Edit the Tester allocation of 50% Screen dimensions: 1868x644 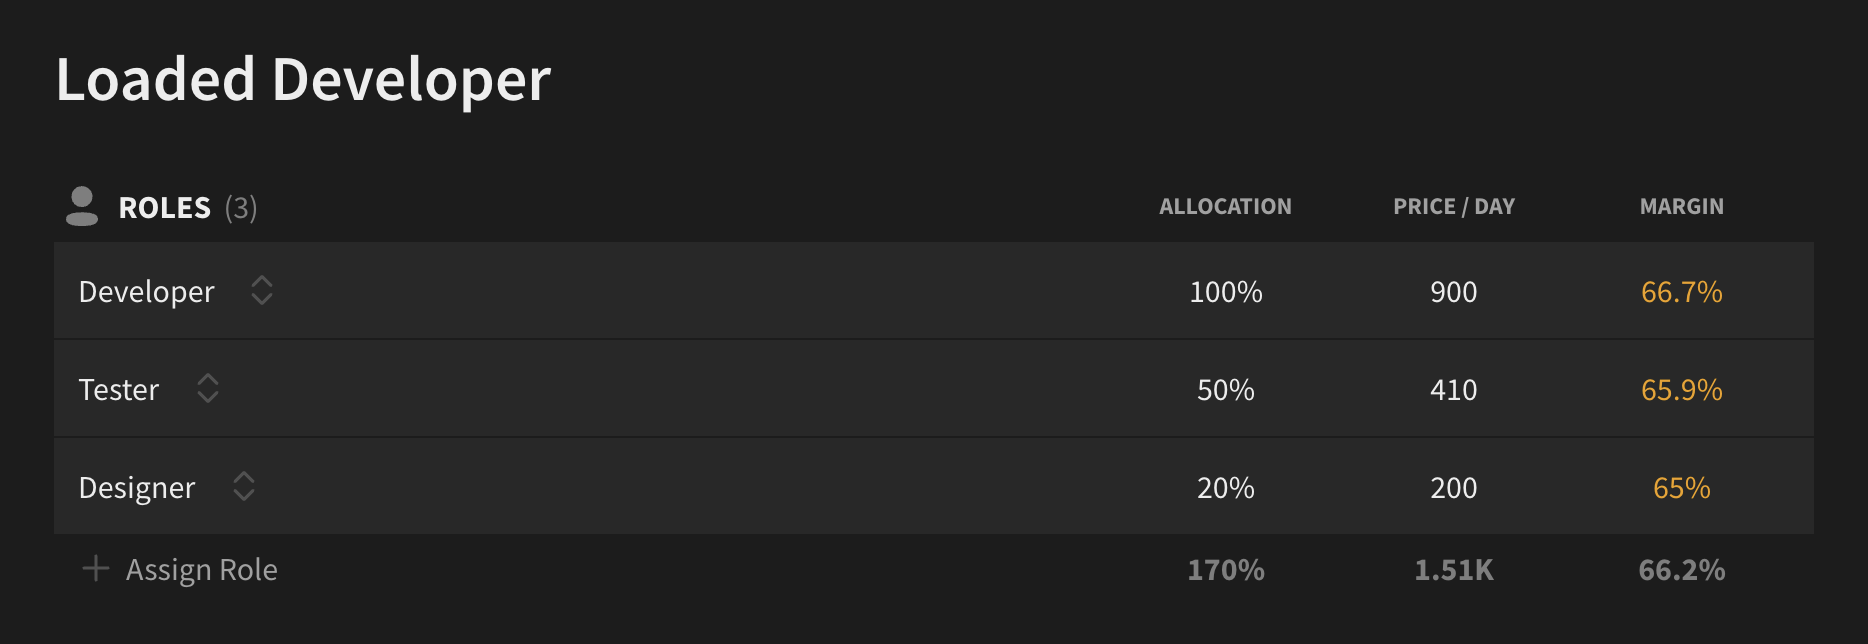tap(1226, 390)
